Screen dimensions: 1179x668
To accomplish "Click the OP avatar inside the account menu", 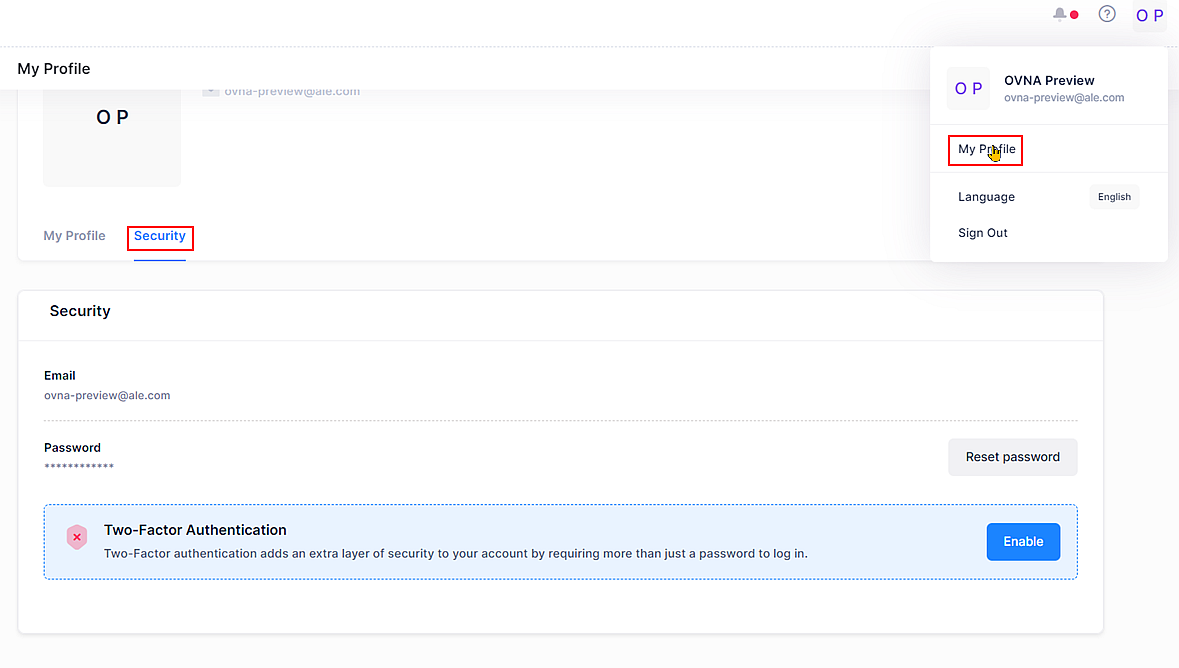I will (x=968, y=88).
